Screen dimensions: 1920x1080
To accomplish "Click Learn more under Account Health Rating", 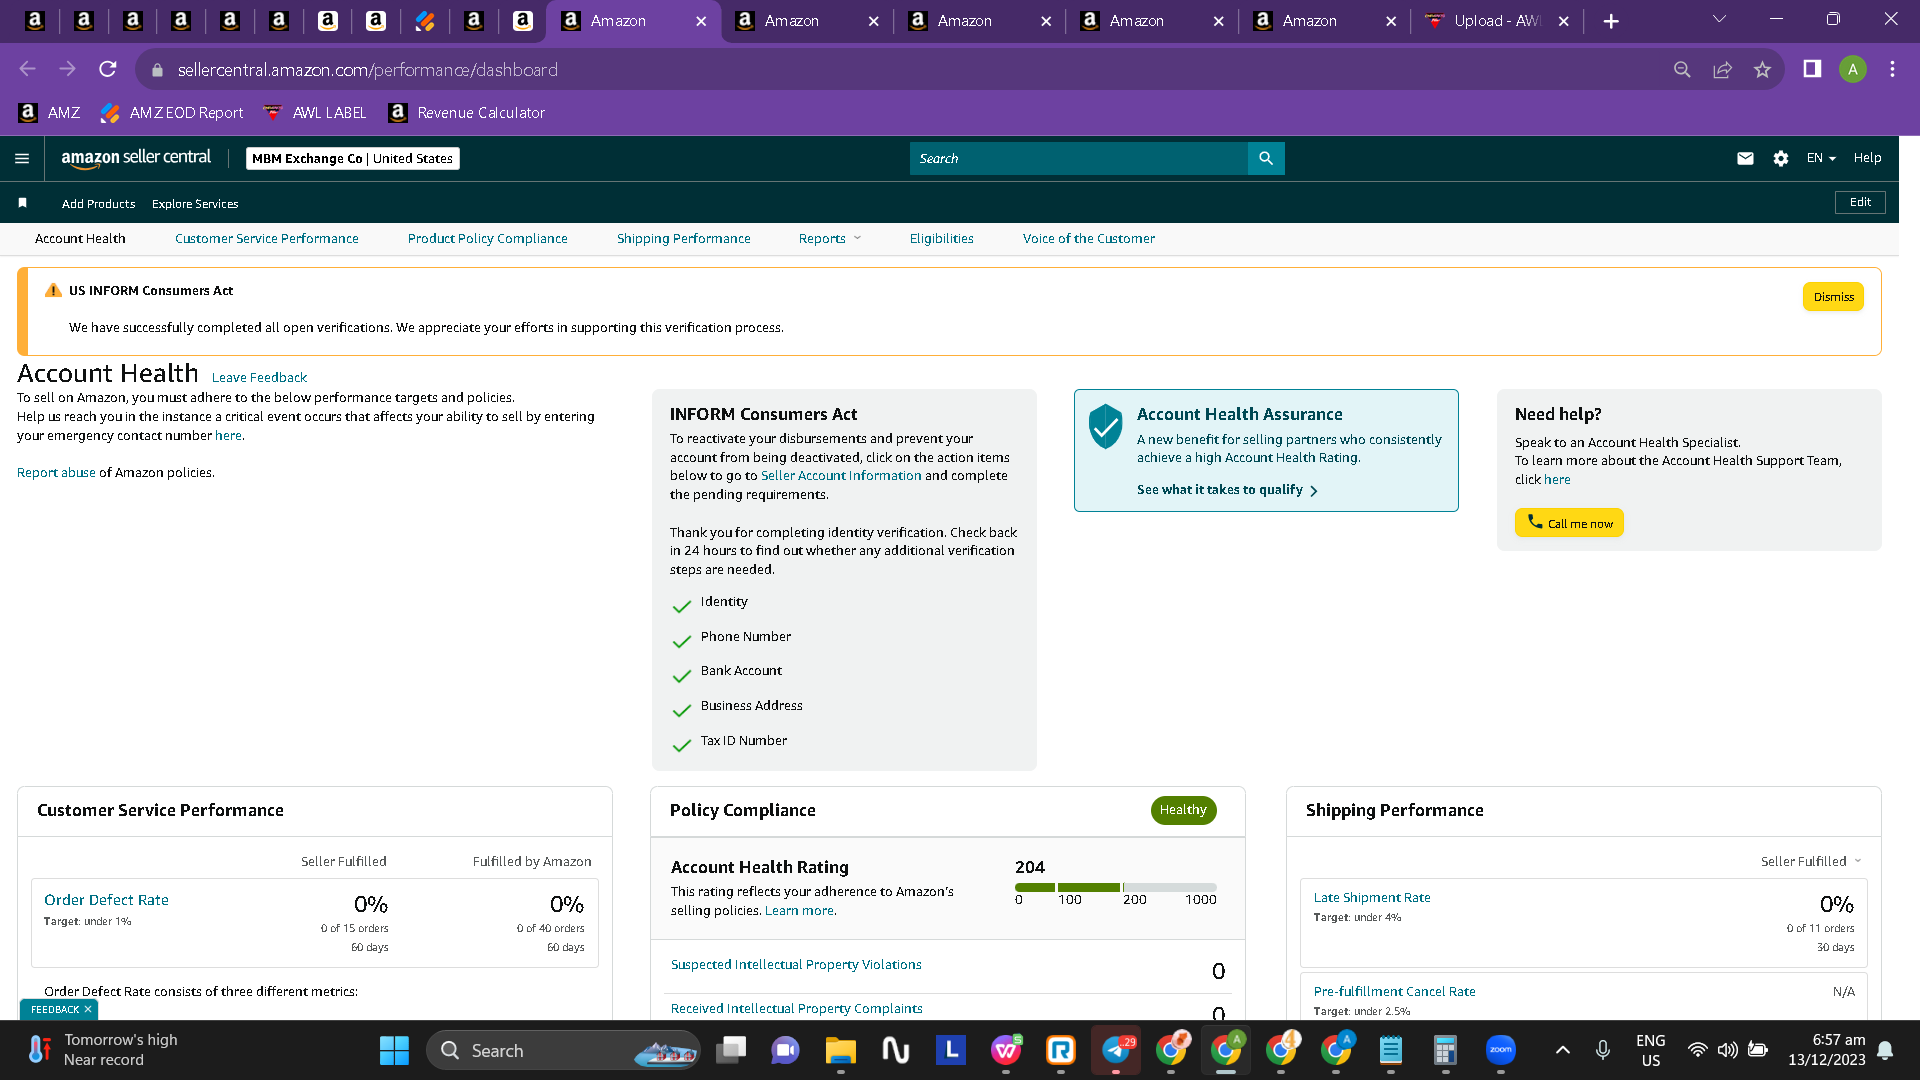I will pyautogui.click(x=799, y=910).
